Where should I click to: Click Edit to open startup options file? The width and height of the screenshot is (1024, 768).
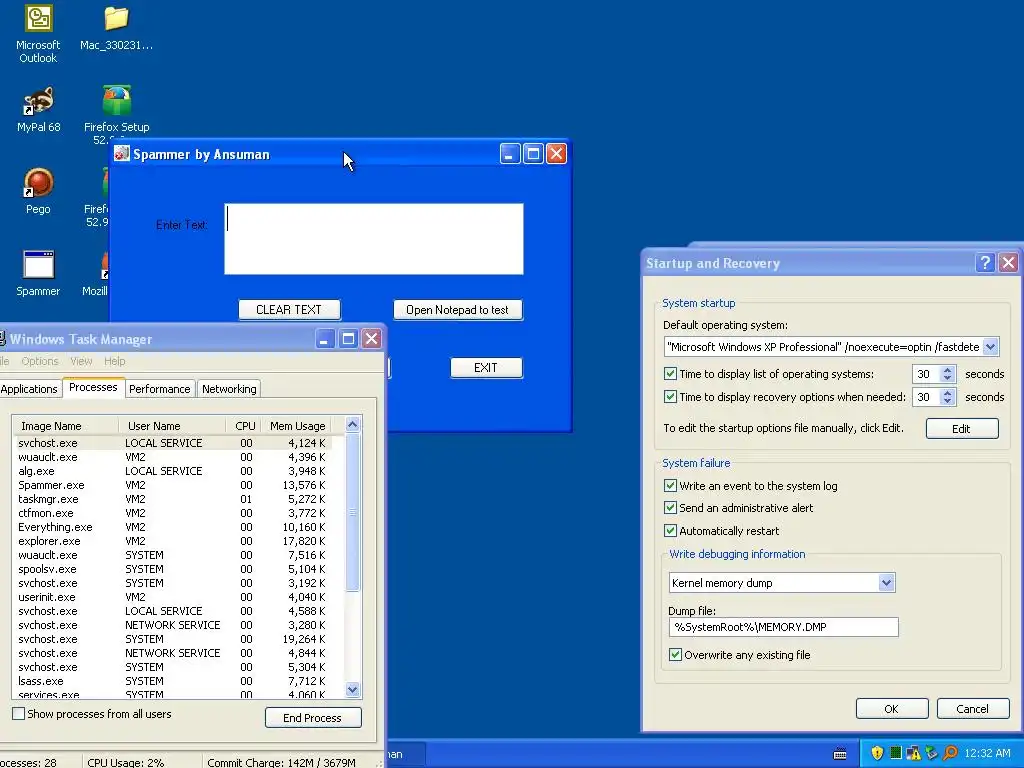pyautogui.click(x=961, y=428)
